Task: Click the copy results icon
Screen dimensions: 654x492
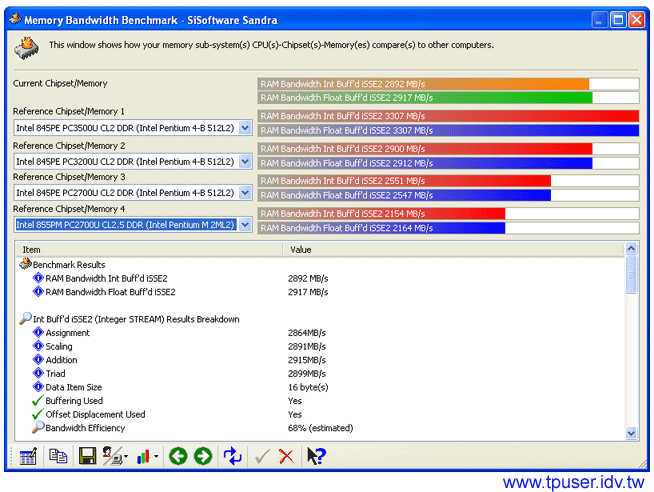Action: coord(58,456)
